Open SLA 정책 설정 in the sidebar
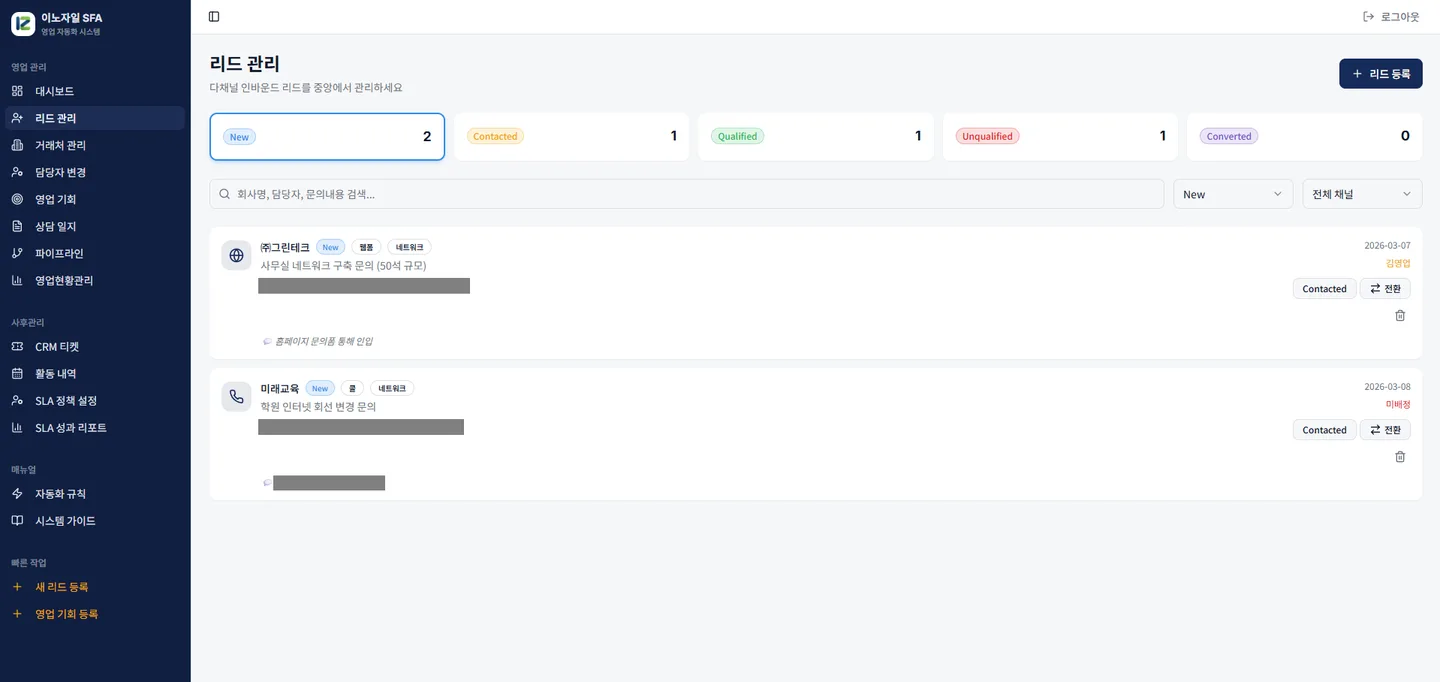The width and height of the screenshot is (1440, 682). pos(95,401)
